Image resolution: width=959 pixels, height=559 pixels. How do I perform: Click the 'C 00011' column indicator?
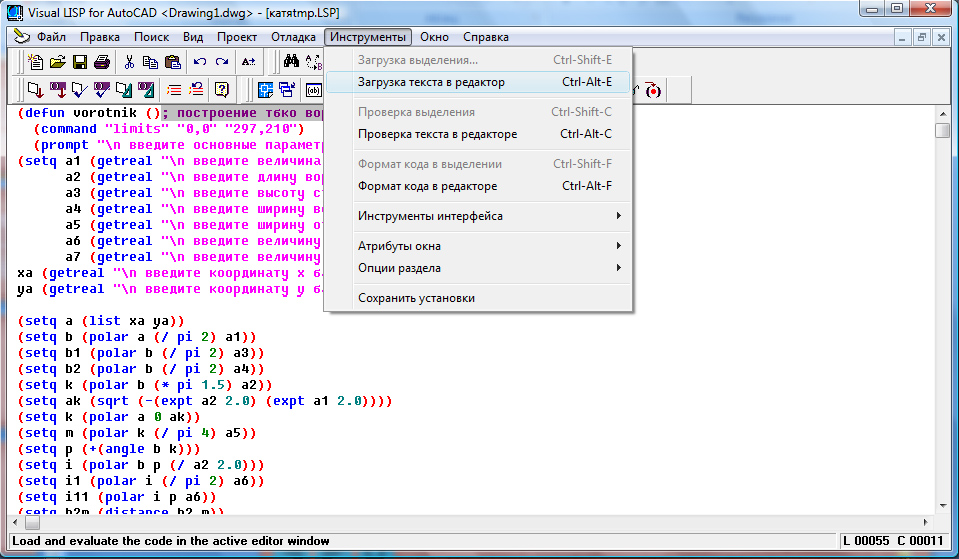click(920, 541)
